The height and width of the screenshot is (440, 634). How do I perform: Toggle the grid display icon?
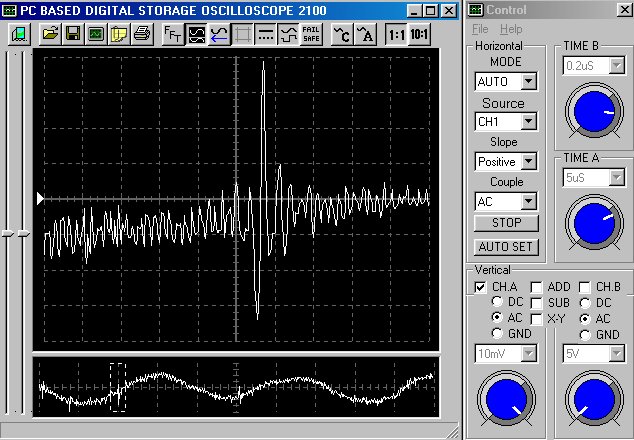(242, 33)
